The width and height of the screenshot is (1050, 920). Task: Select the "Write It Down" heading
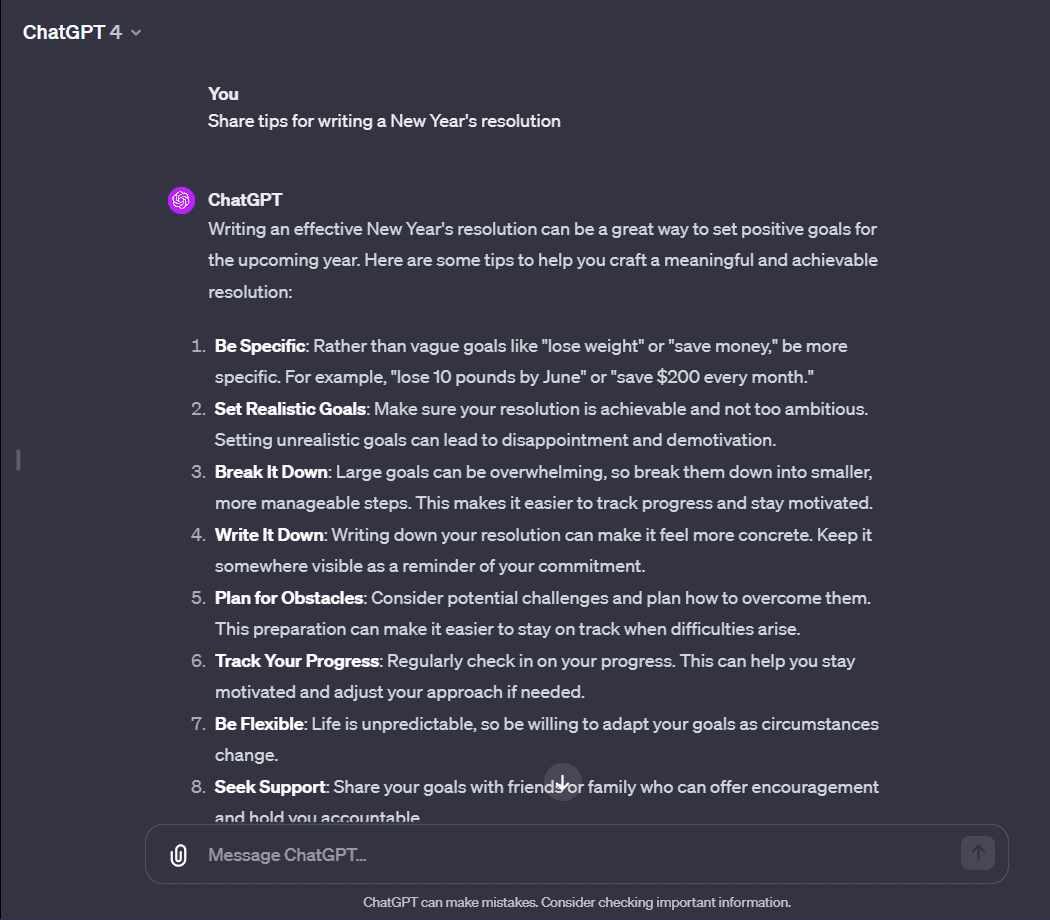click(269, 535)
